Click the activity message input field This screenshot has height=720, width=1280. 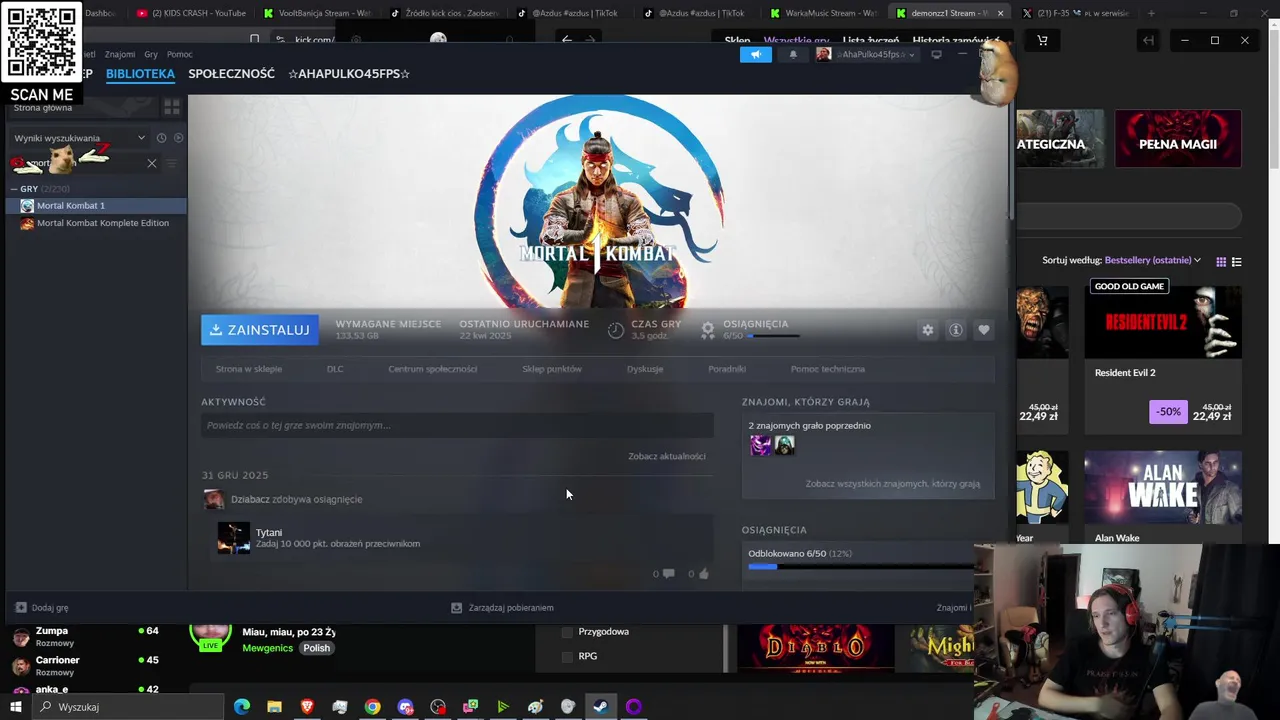pos(457,426)
